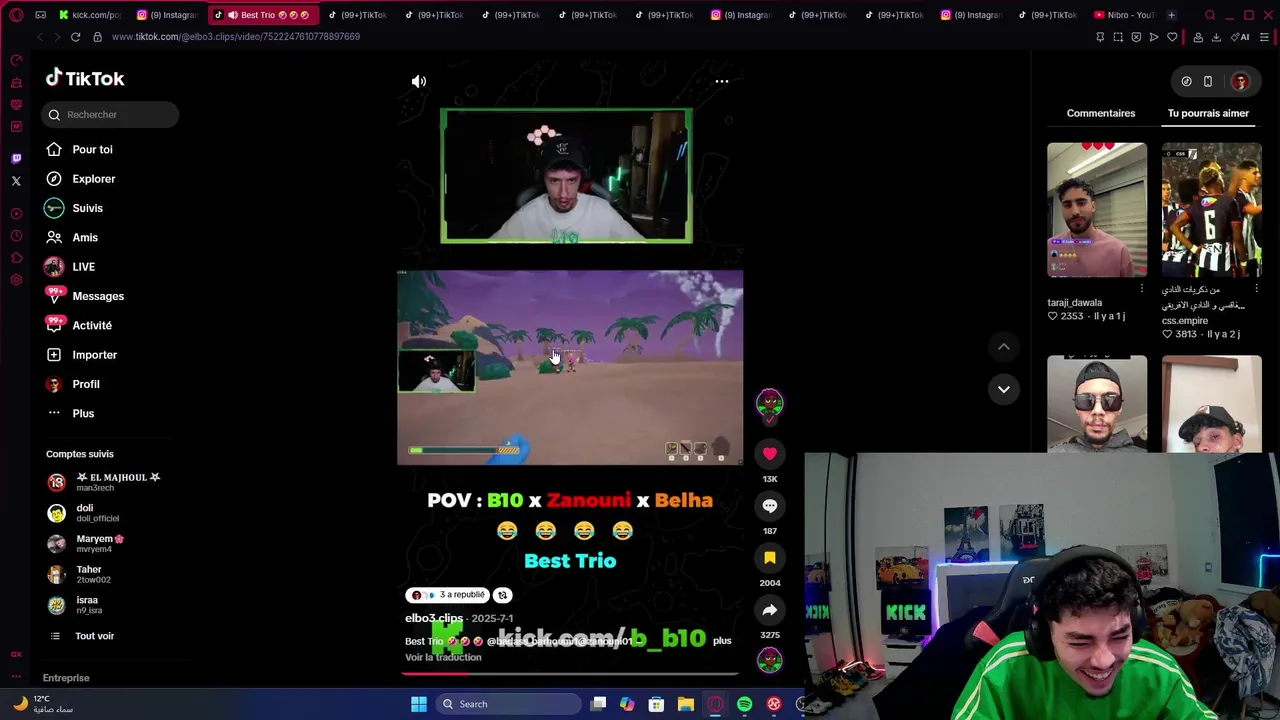Bookmark the video to favorites
The image size is (1280, 720).
pos(770,558)
